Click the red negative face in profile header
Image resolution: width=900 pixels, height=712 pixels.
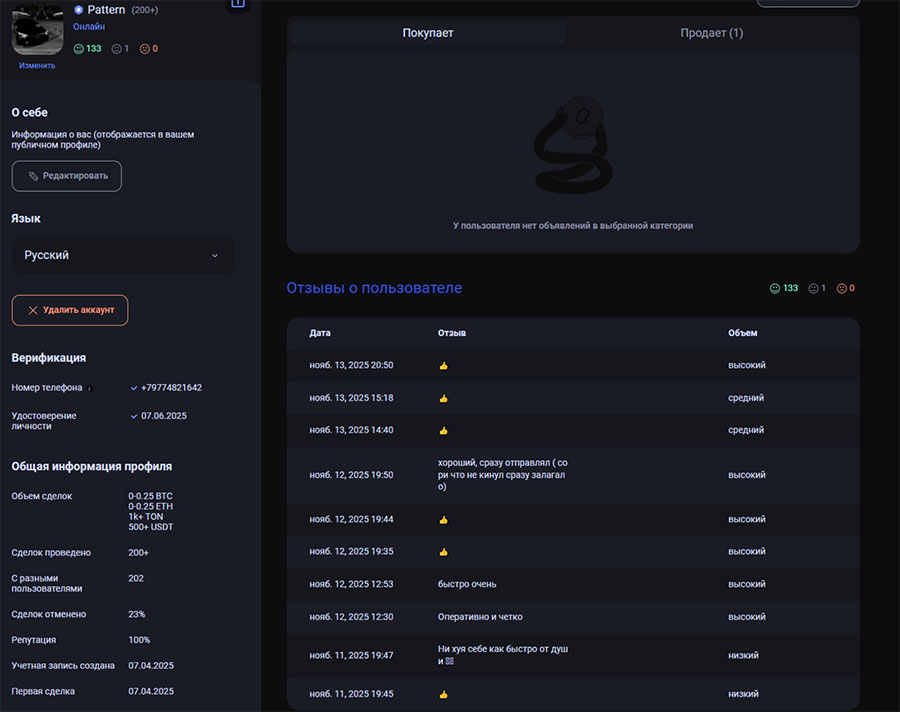[144, 48]
